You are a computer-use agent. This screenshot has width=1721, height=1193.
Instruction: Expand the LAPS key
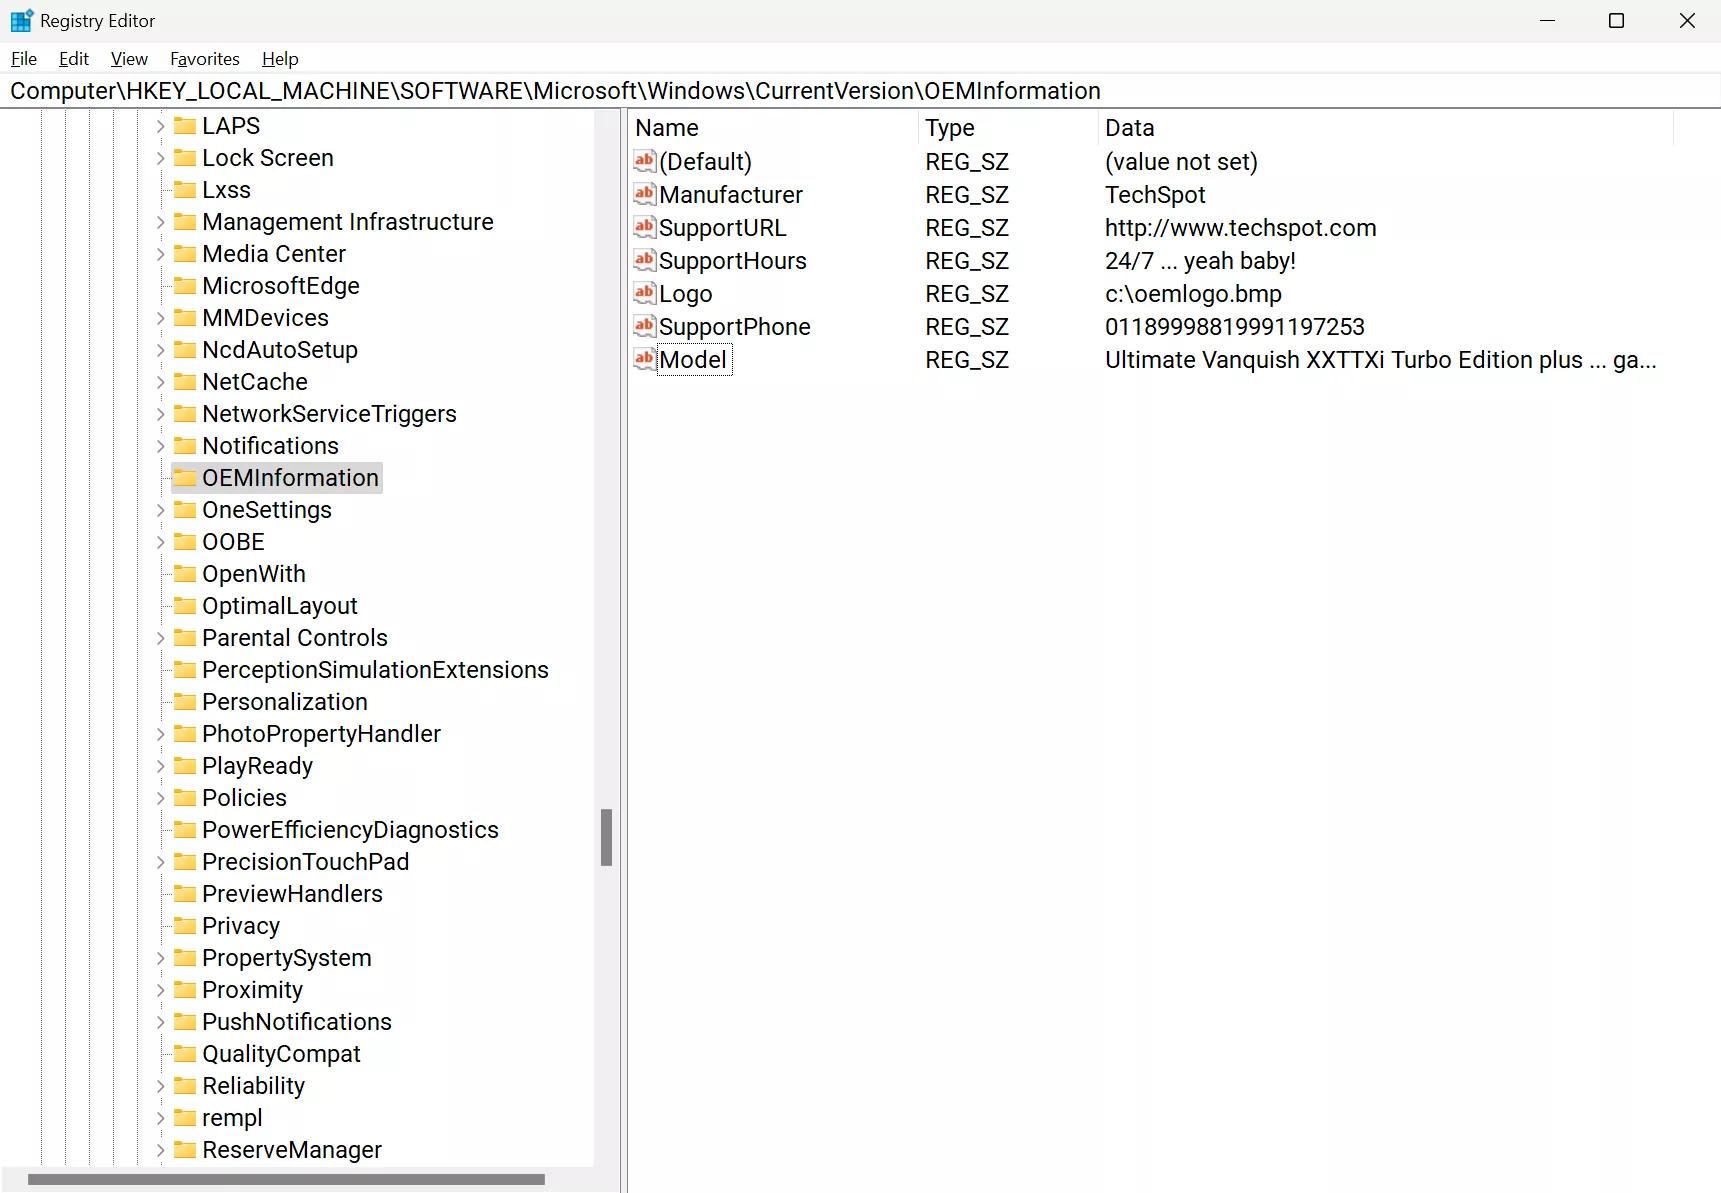(x=160, y=126)
